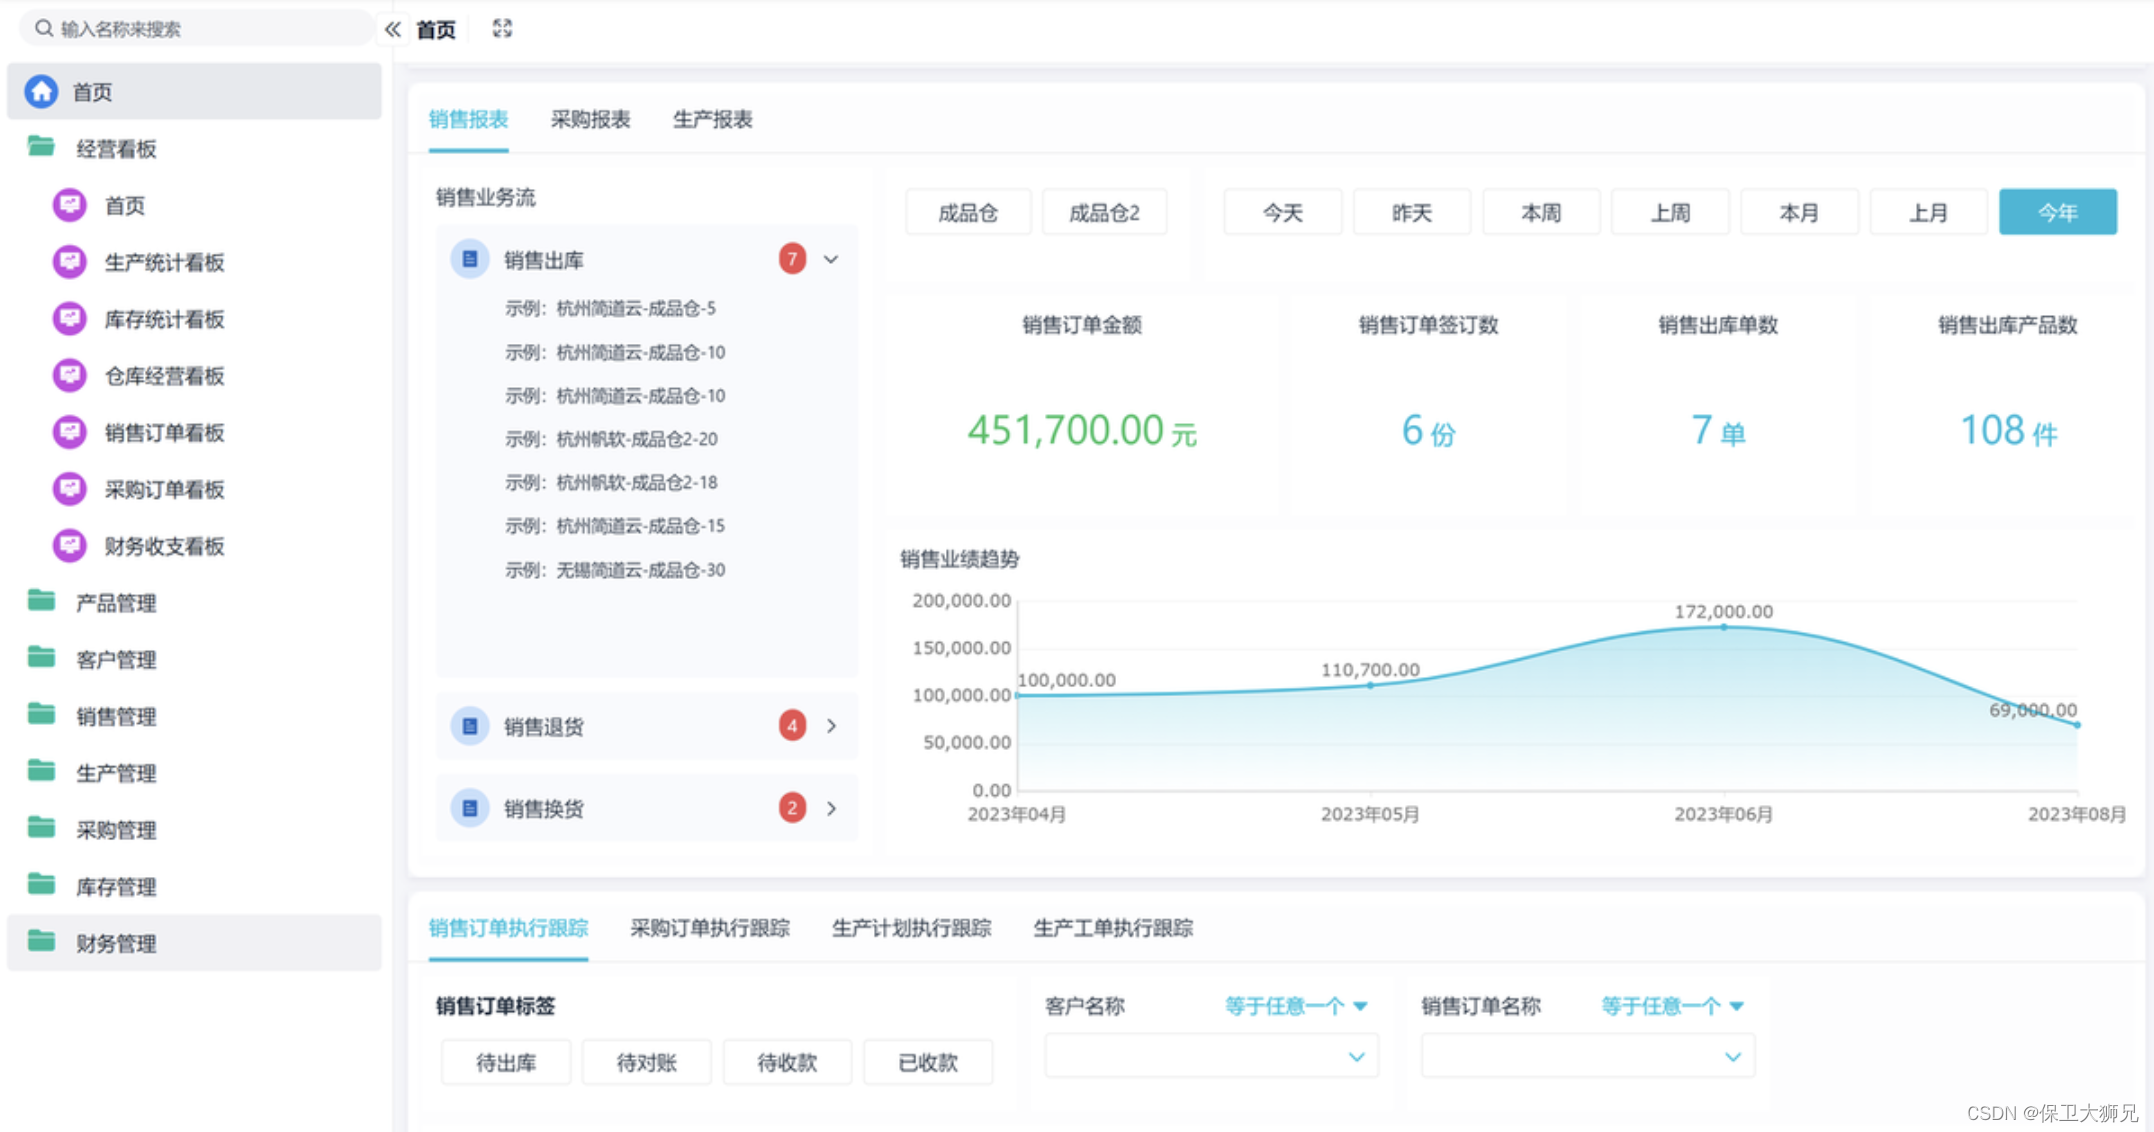Click the 产品管理 folder icon
Viewport: 2154px width, 1132px height.
tap(41, 601)
